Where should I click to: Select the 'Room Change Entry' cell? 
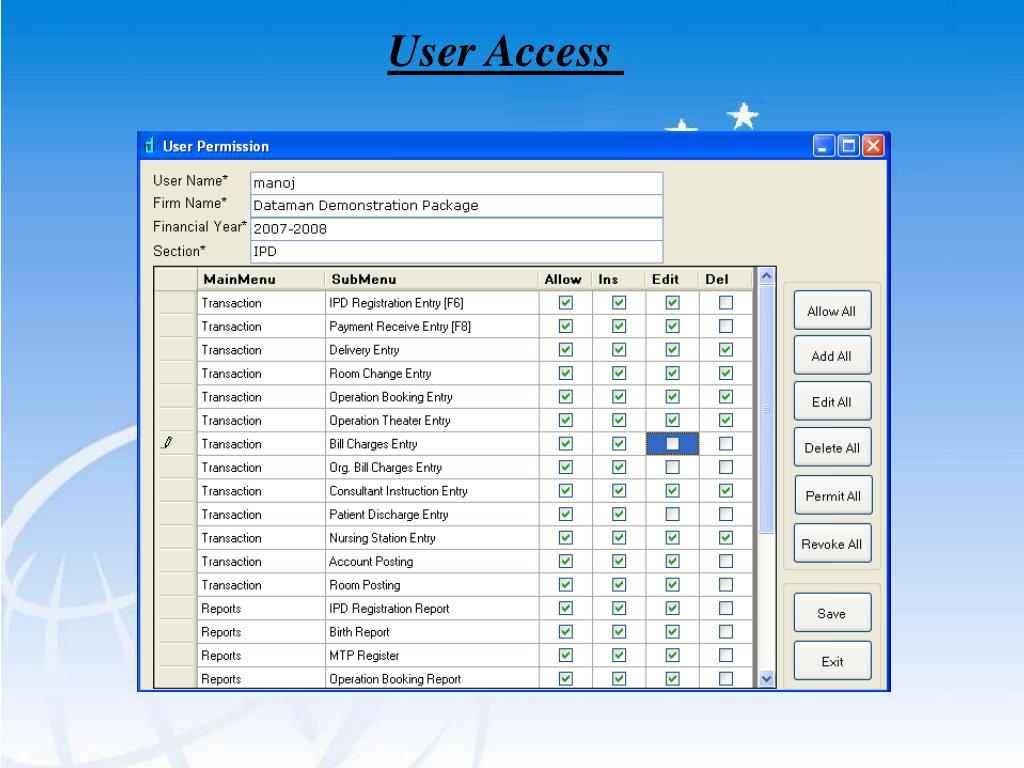pos(432,373)
